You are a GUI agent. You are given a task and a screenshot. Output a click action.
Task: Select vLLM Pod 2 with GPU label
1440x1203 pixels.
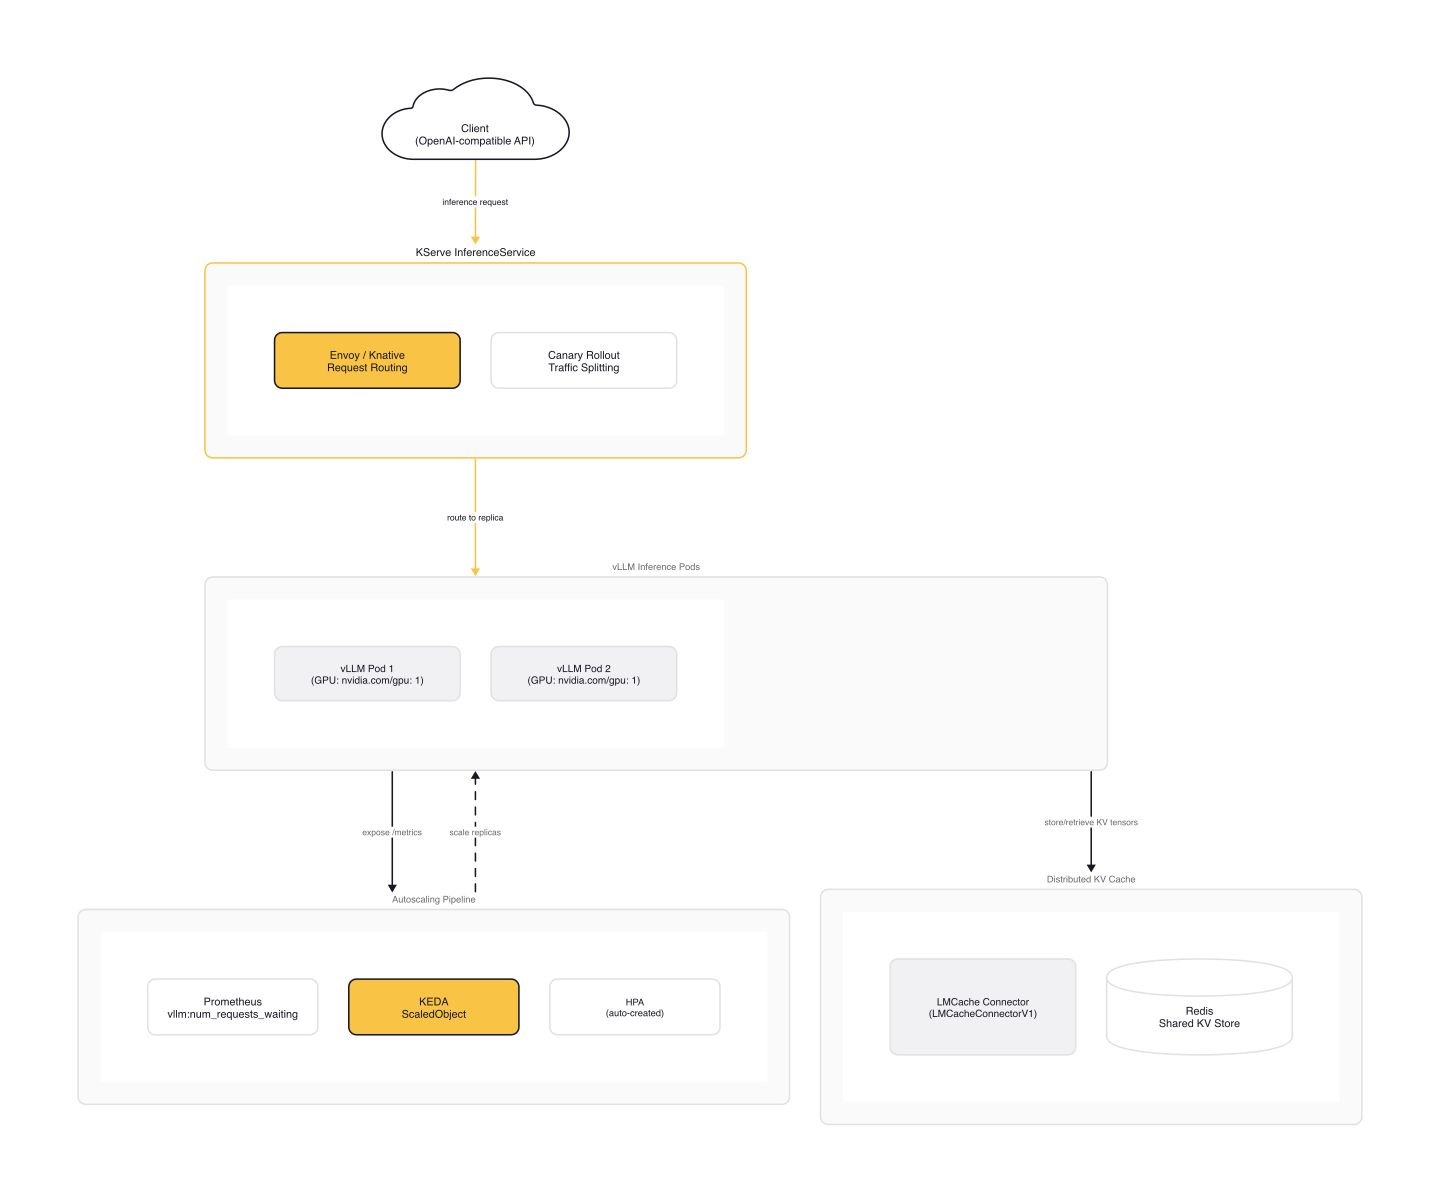point(583,673)
